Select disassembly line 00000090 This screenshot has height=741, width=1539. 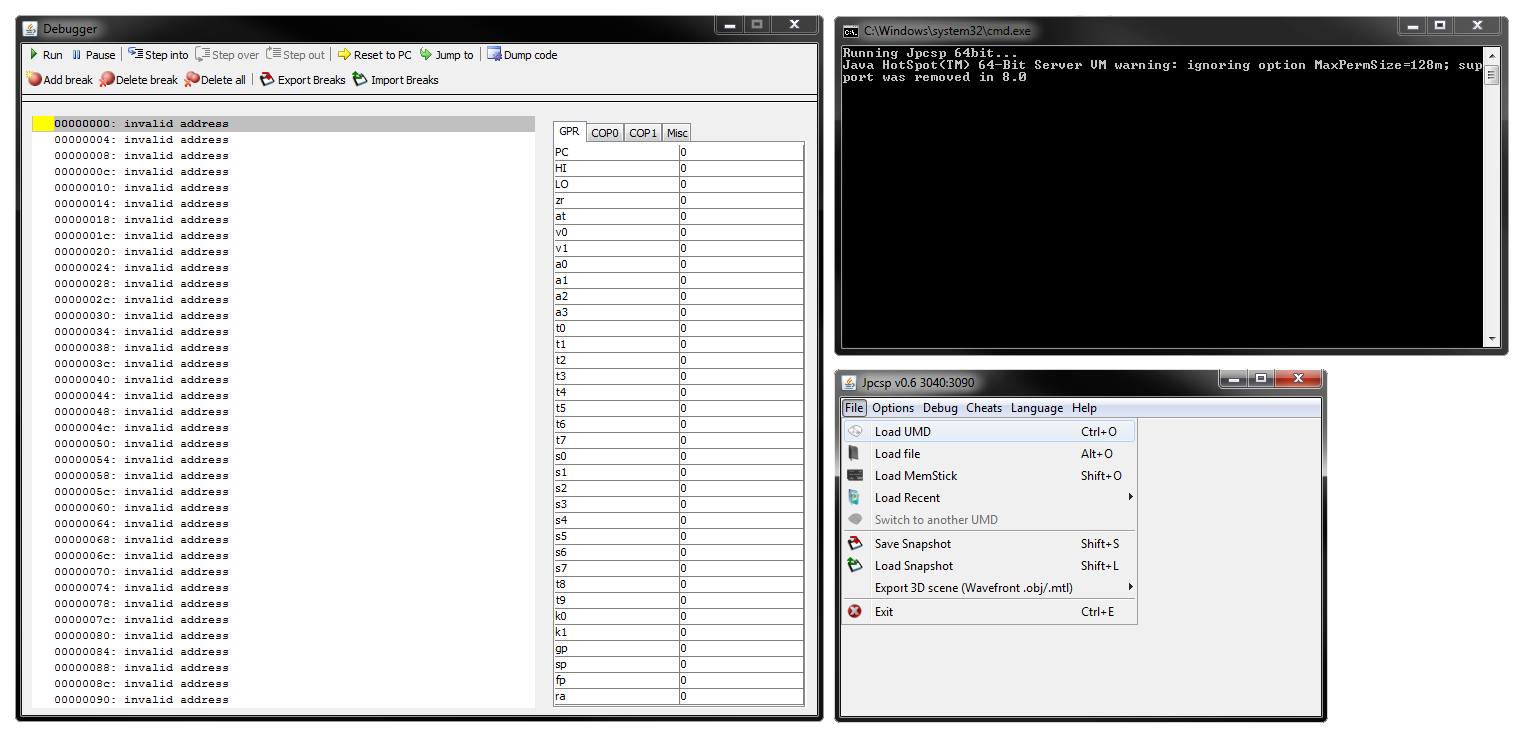coord(284,700)
